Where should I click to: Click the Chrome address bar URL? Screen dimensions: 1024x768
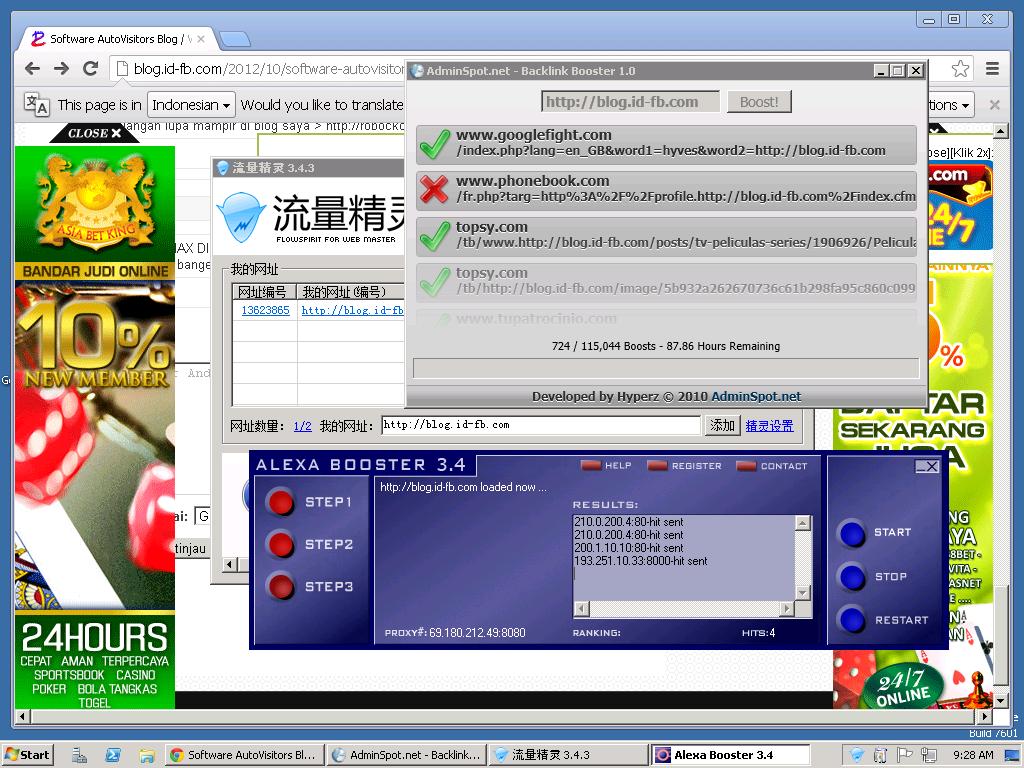point(268,69)
